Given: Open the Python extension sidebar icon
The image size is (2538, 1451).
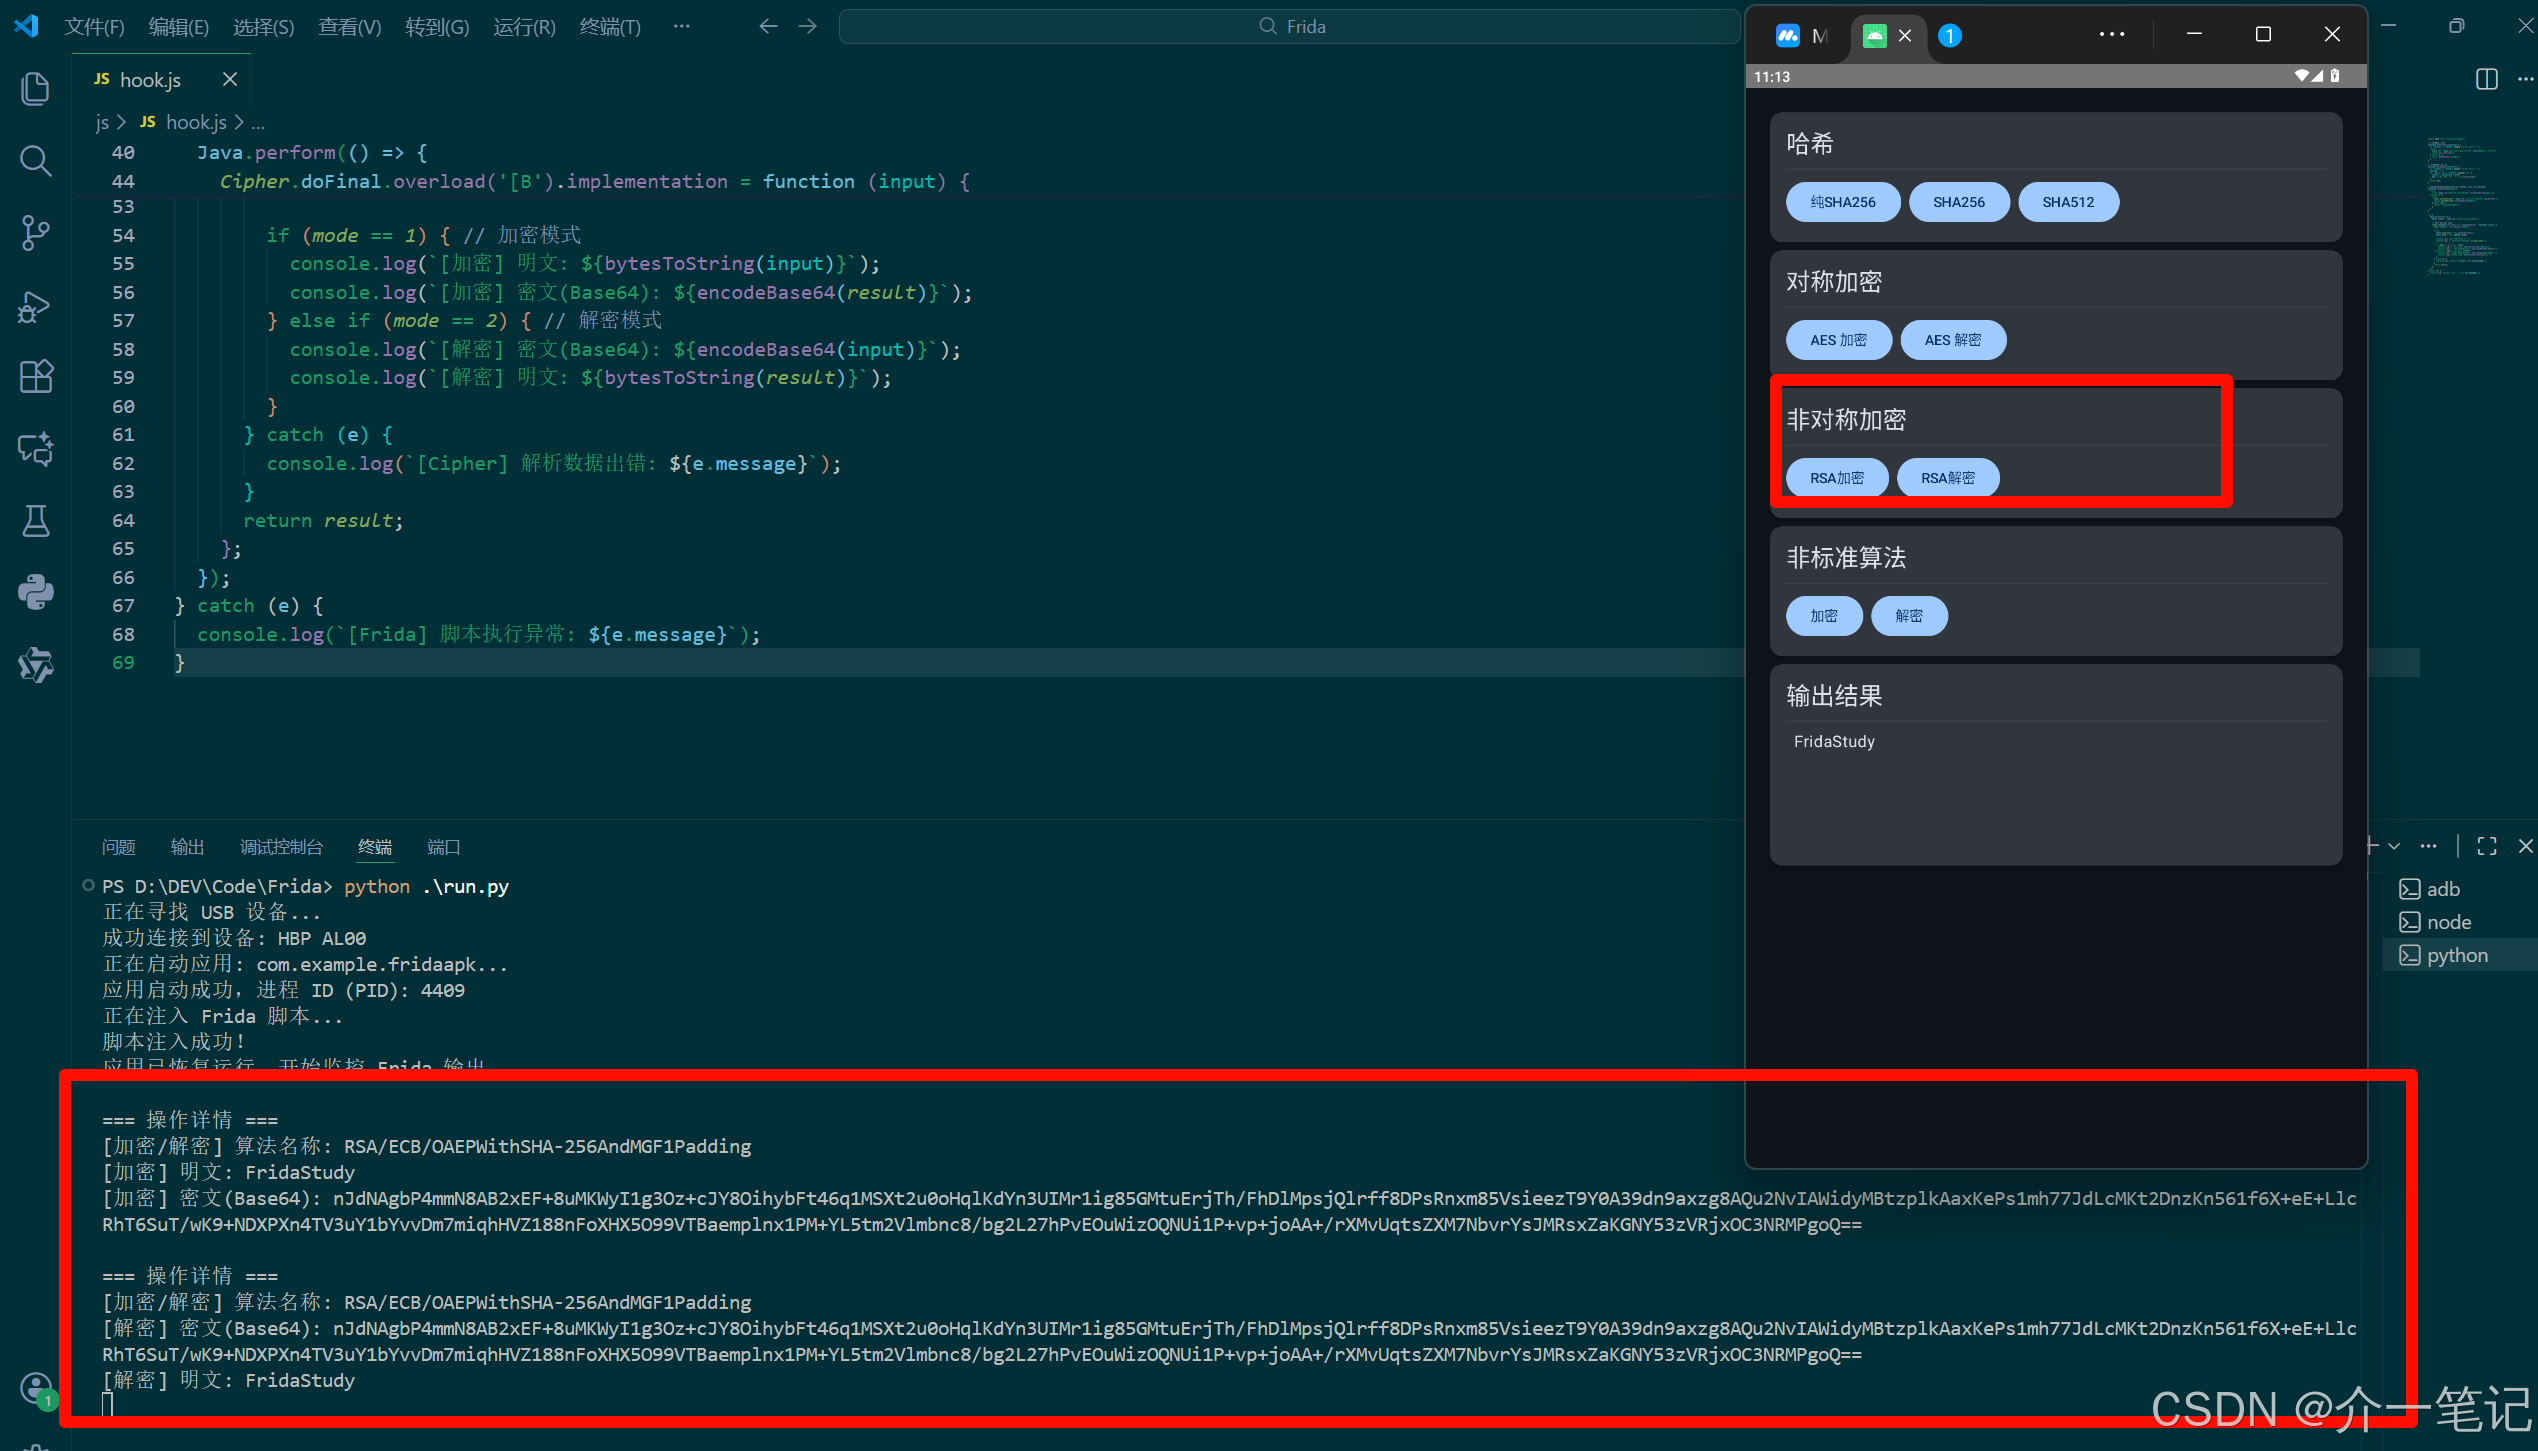Looking at the screenshot, I should (x=36, y=592).
